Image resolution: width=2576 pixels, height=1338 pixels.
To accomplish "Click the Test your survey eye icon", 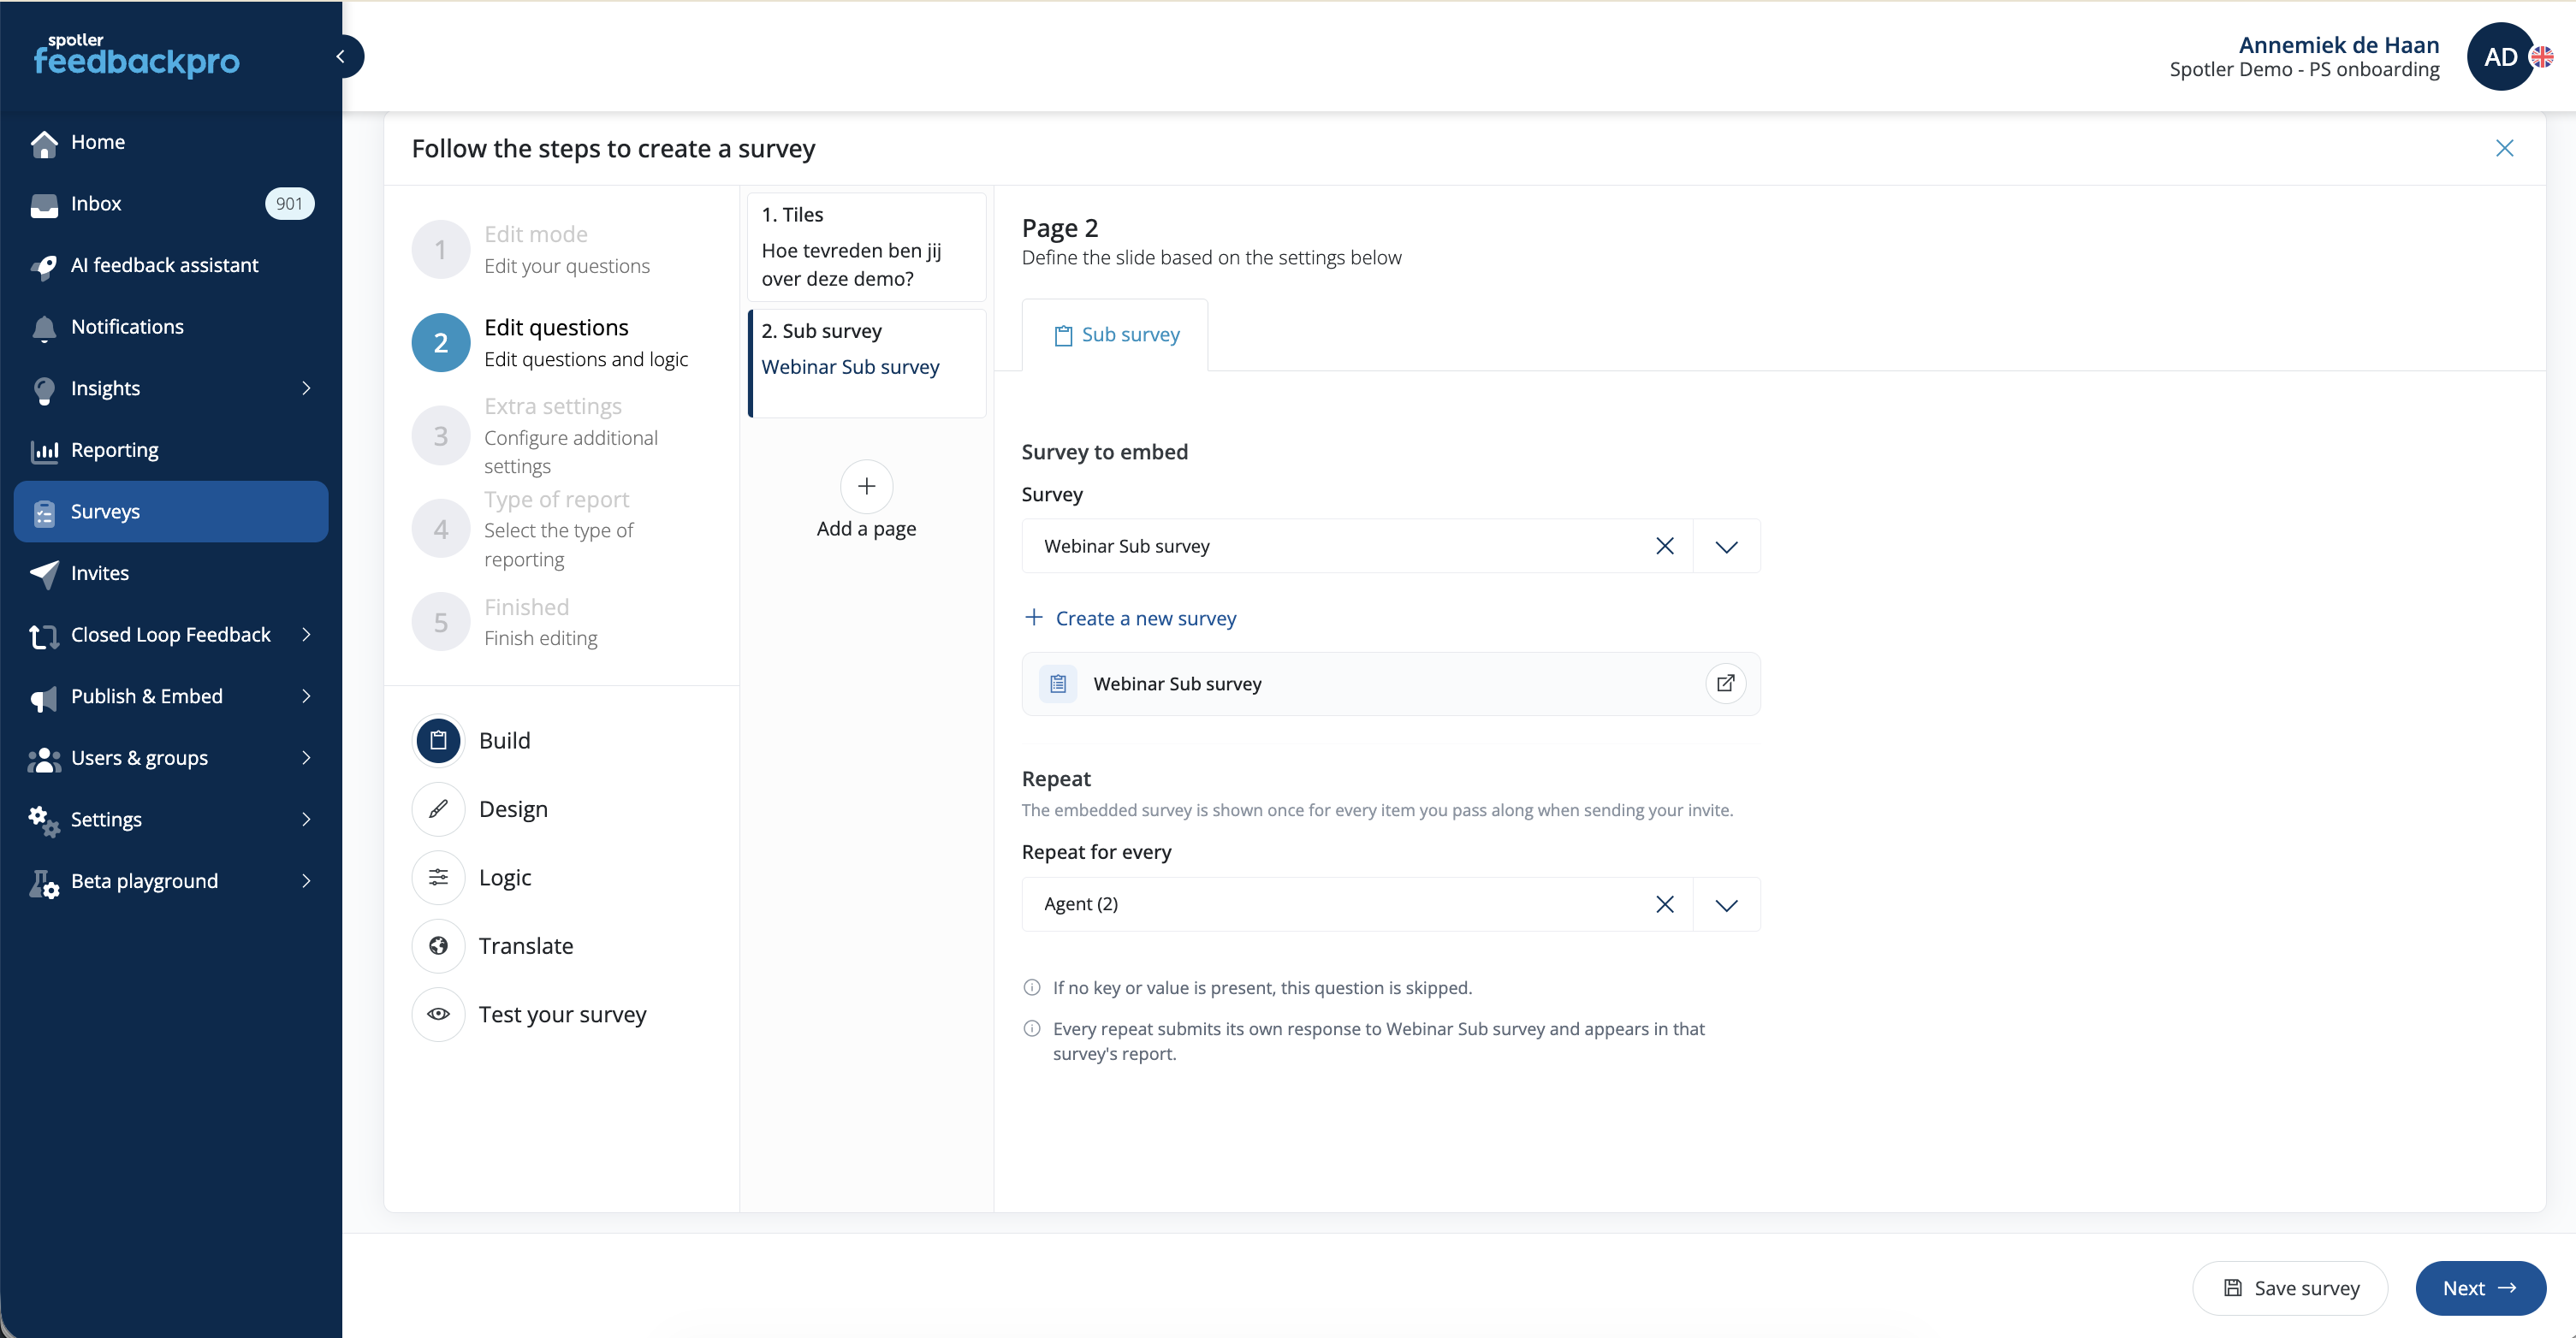I will click(438, 1014).
